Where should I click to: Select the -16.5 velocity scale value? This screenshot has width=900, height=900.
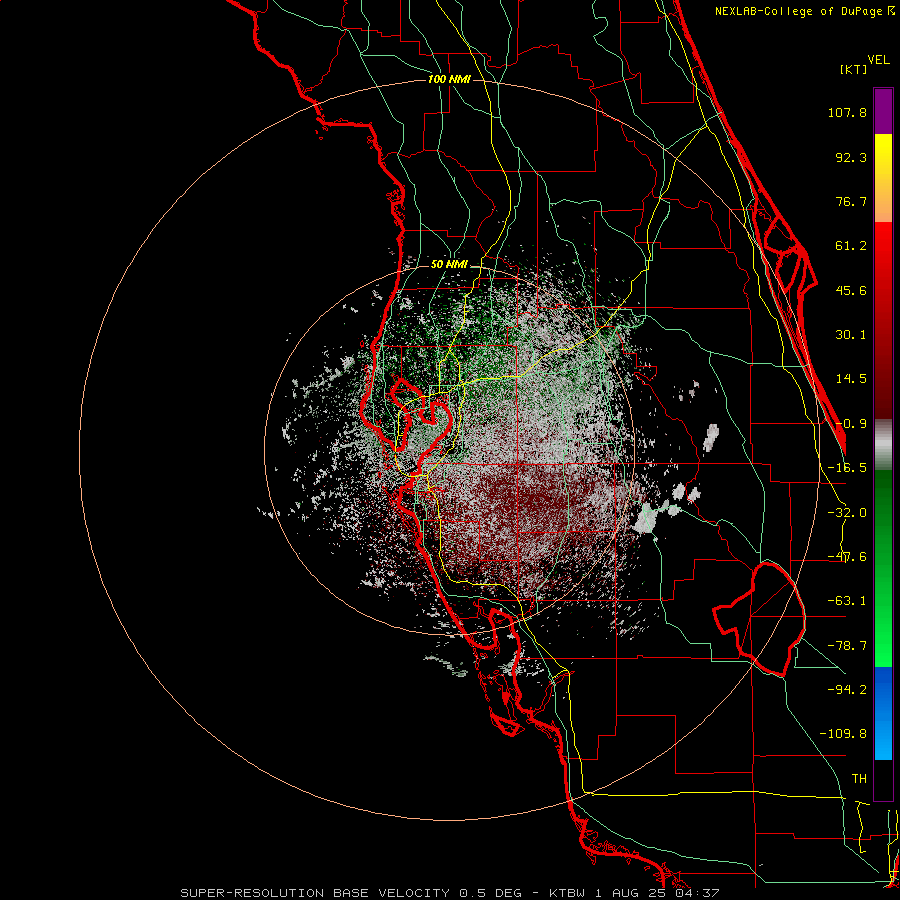point(847,468)
